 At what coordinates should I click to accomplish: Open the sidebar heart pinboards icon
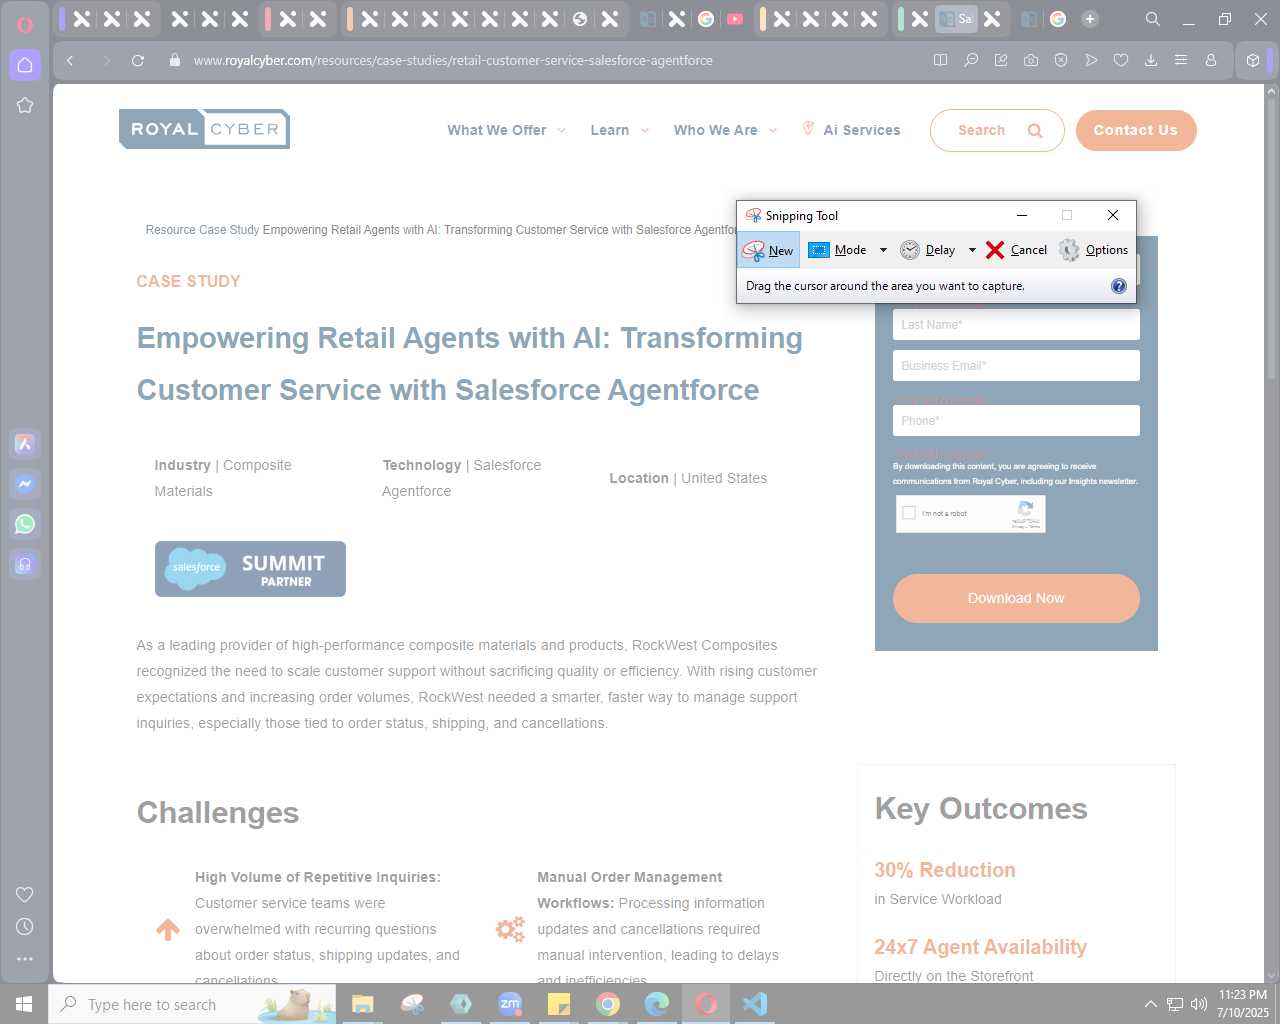(x=25, y=894)
